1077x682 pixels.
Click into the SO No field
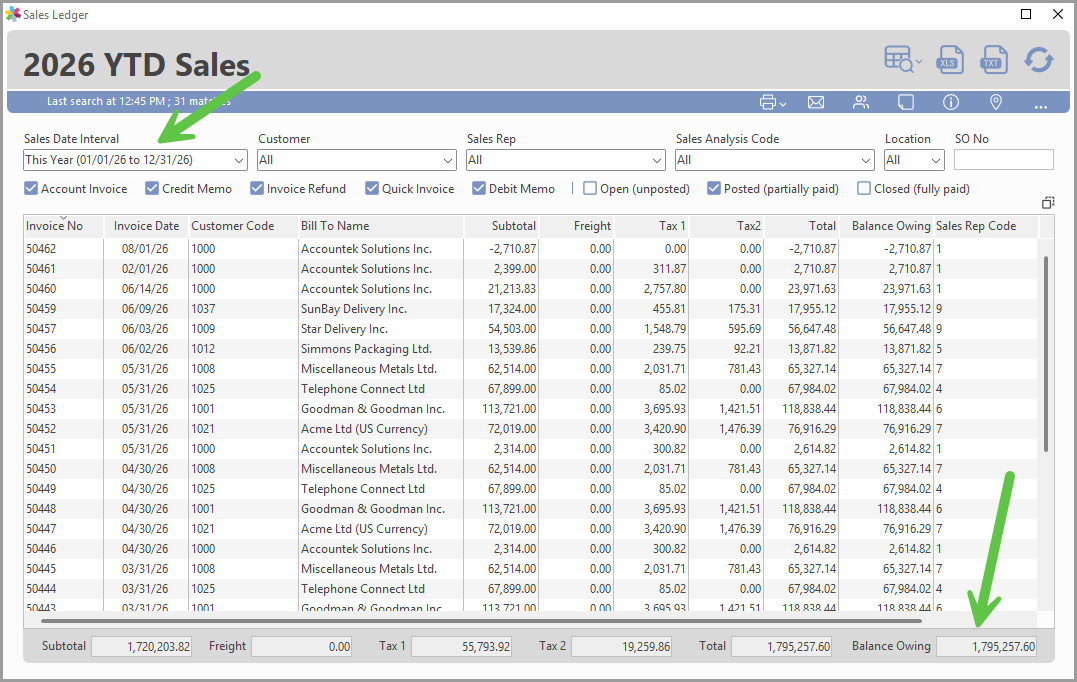[1004, 159]
